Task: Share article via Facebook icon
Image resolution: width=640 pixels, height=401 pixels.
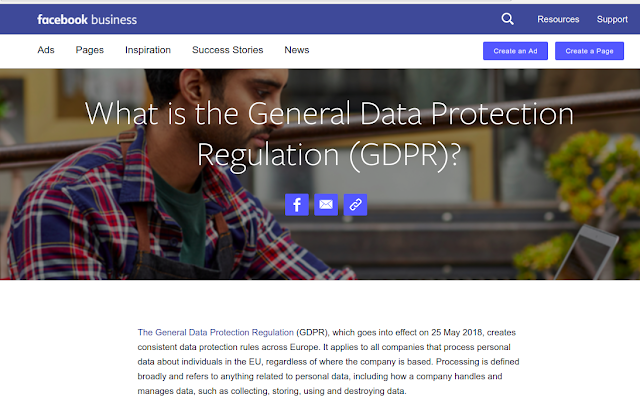Action: point(297,205)
